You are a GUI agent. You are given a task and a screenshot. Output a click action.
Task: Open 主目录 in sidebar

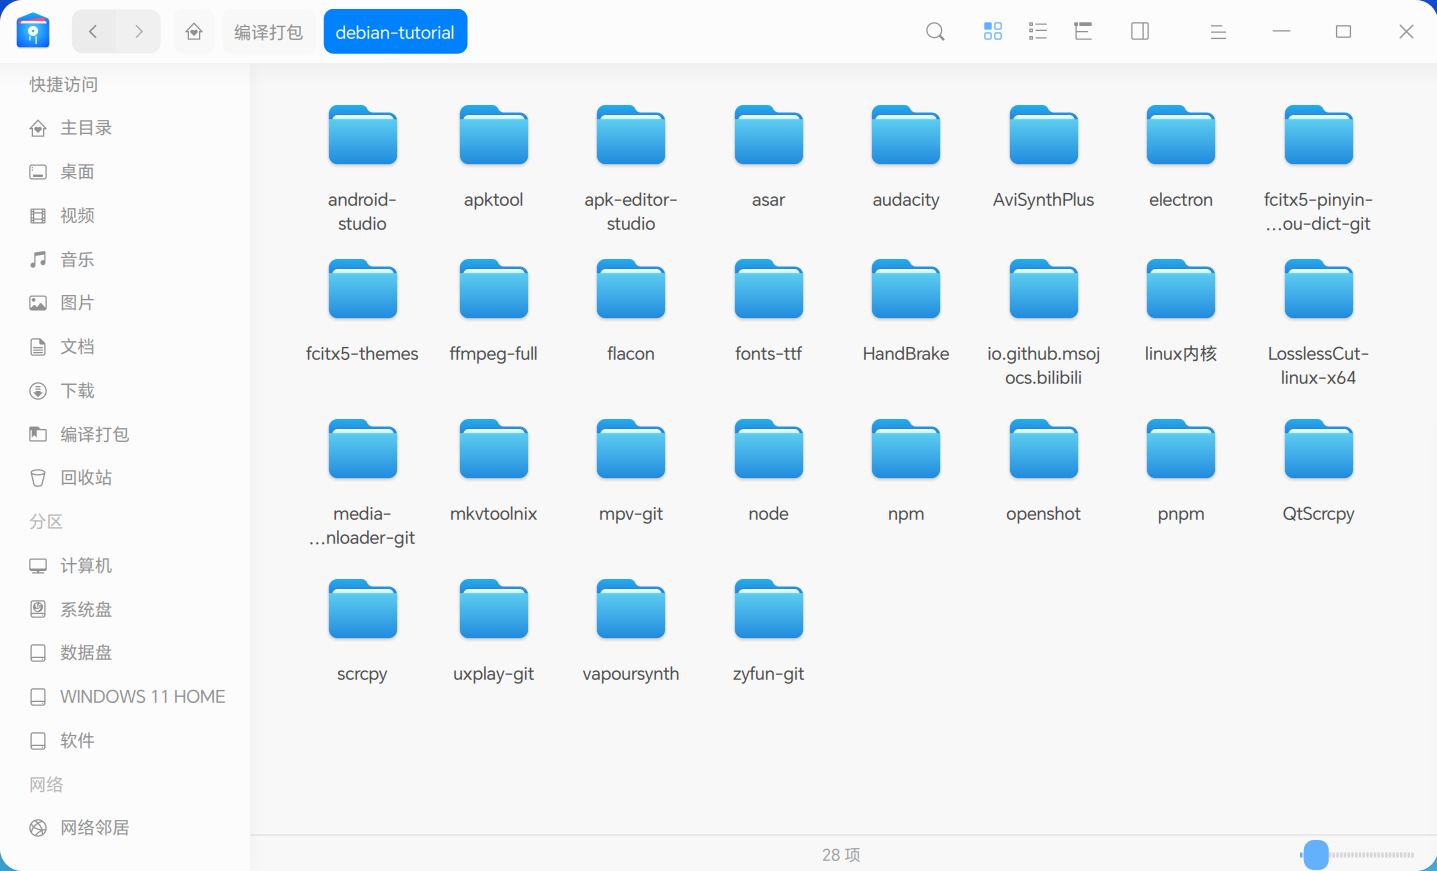[125, 128]
